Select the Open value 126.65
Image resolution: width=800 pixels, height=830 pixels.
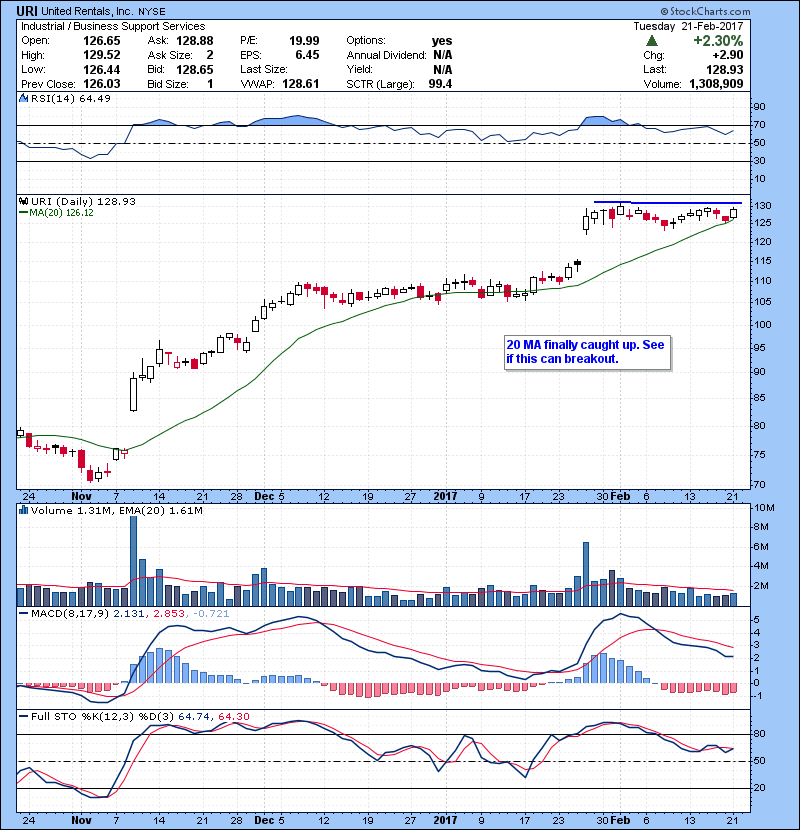click(x=102, y=41)
